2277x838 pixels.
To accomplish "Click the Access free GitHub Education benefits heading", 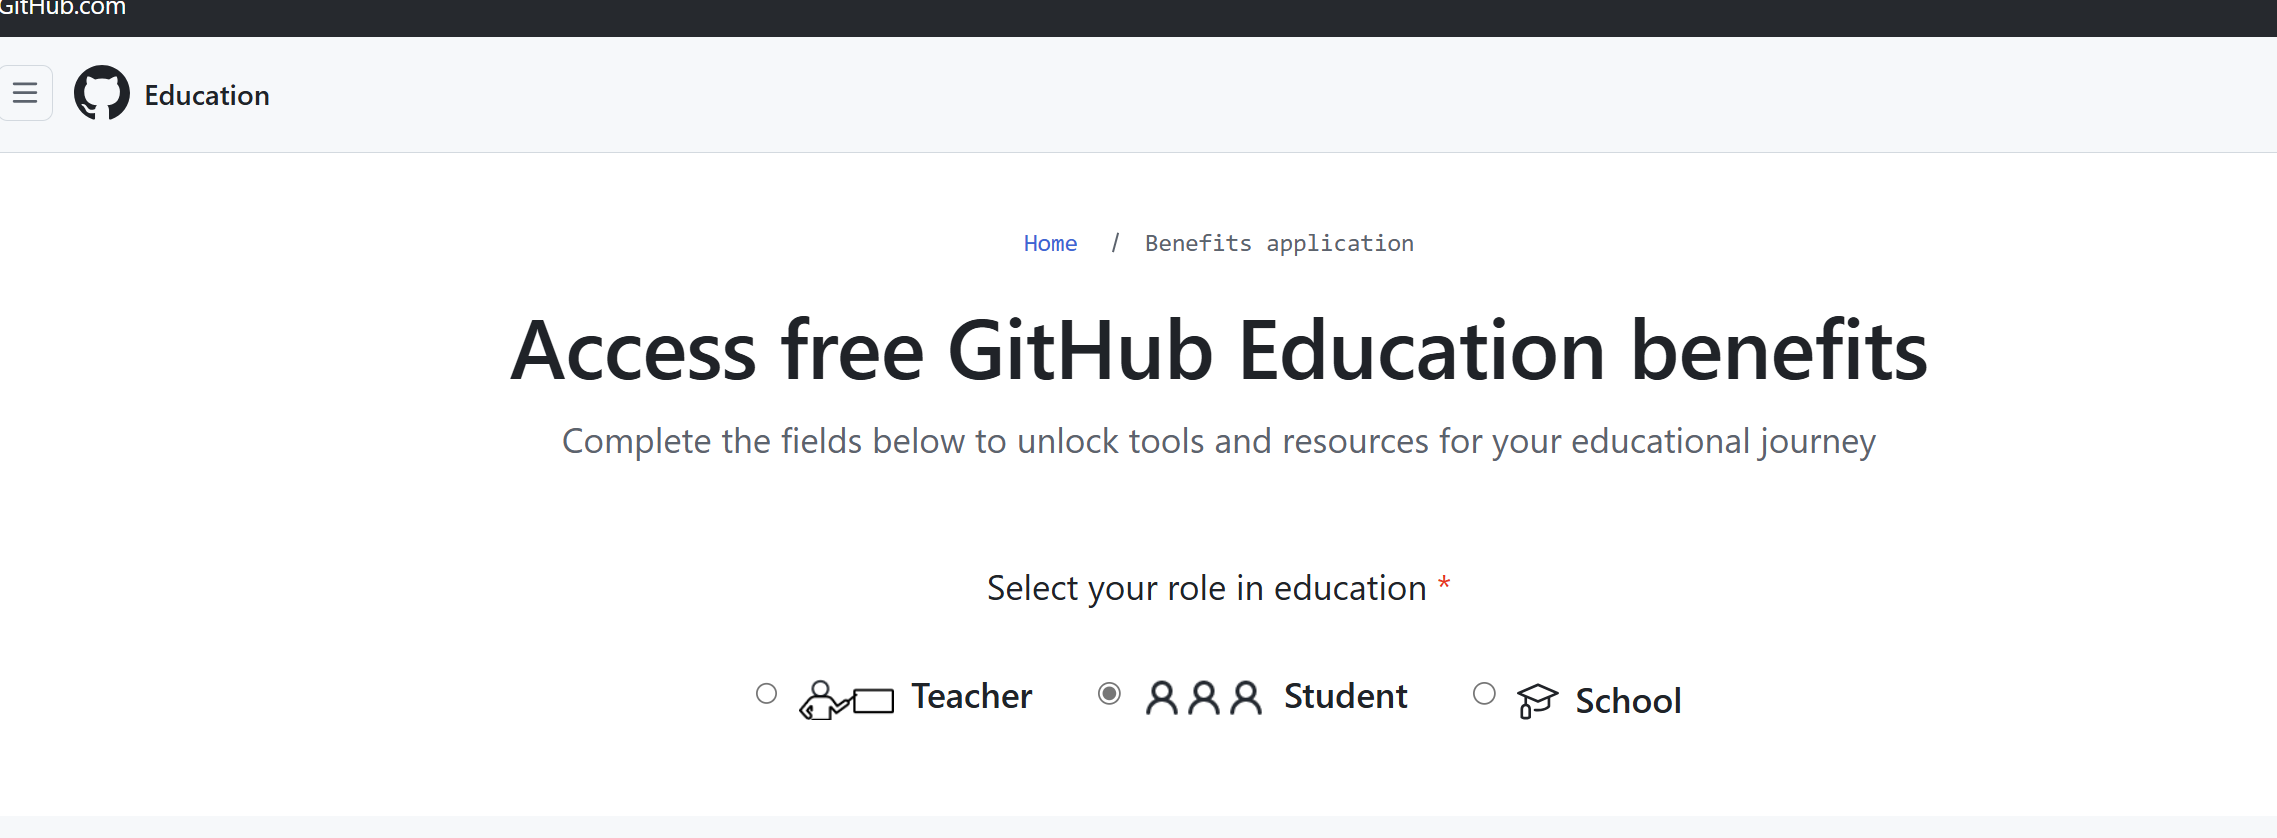I will (1218, 350).
